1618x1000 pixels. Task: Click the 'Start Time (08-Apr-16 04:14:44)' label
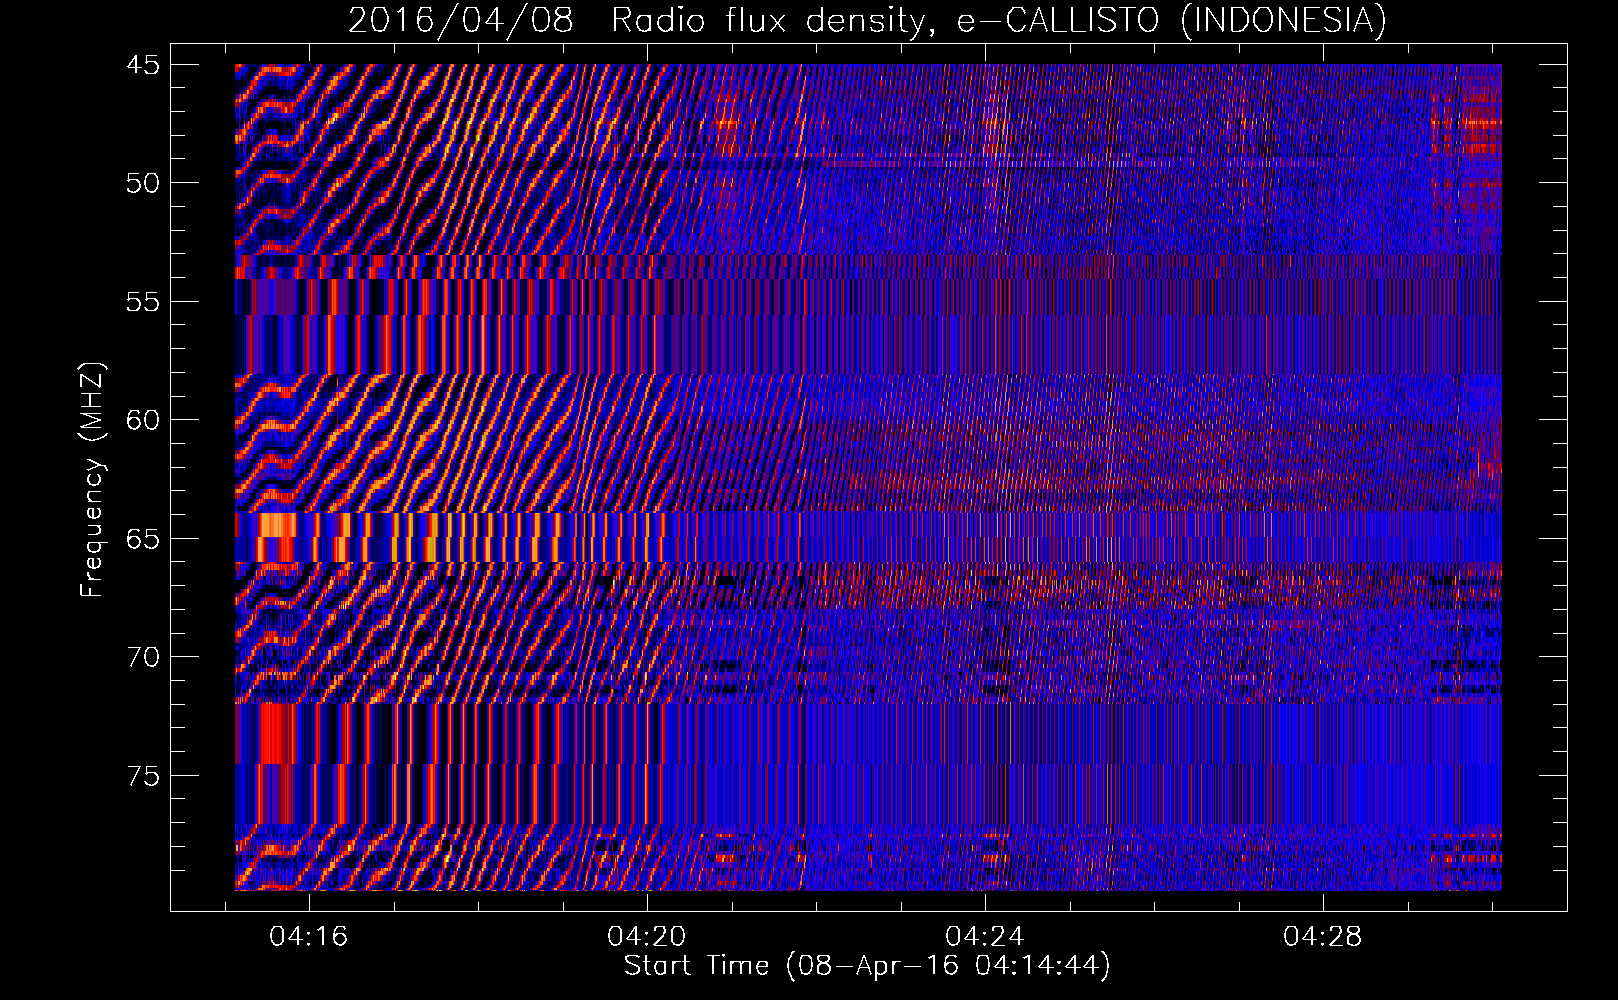click(867, 966)
